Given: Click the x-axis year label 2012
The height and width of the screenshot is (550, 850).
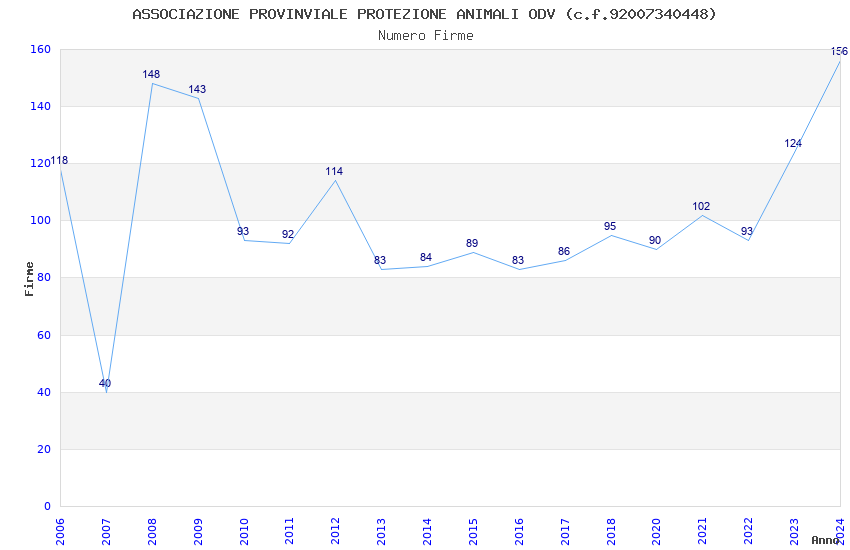Looking at the screenshot, I should tap(335, 531).
